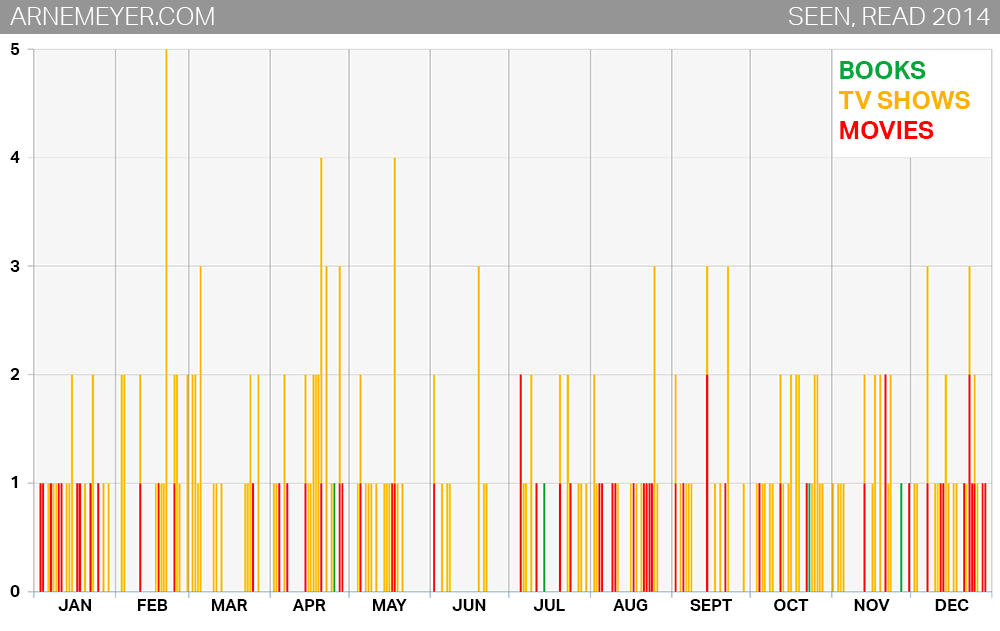
Task: Click the JUL month label
Action: click(x=549, y=605)
